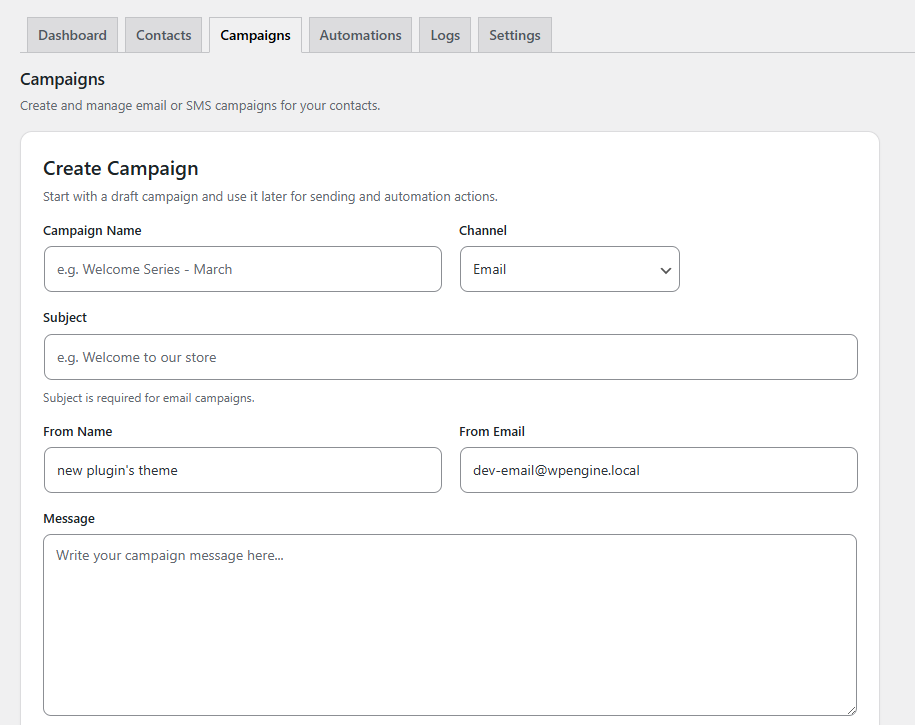The width and height of the screenshot is (915, 725).
Task: Click the Create Campaign heading
Action: pos(121,168)
